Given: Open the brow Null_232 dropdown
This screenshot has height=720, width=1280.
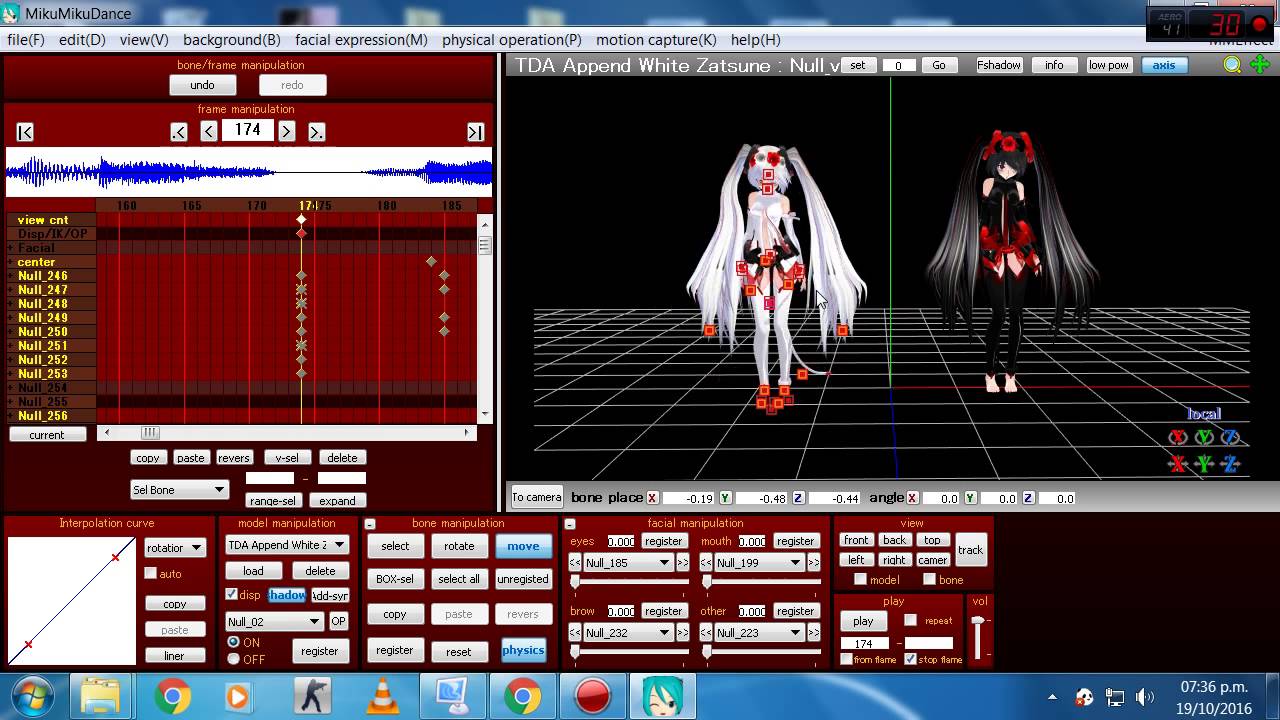Looking at the screenshot, I should click(627, 633).
